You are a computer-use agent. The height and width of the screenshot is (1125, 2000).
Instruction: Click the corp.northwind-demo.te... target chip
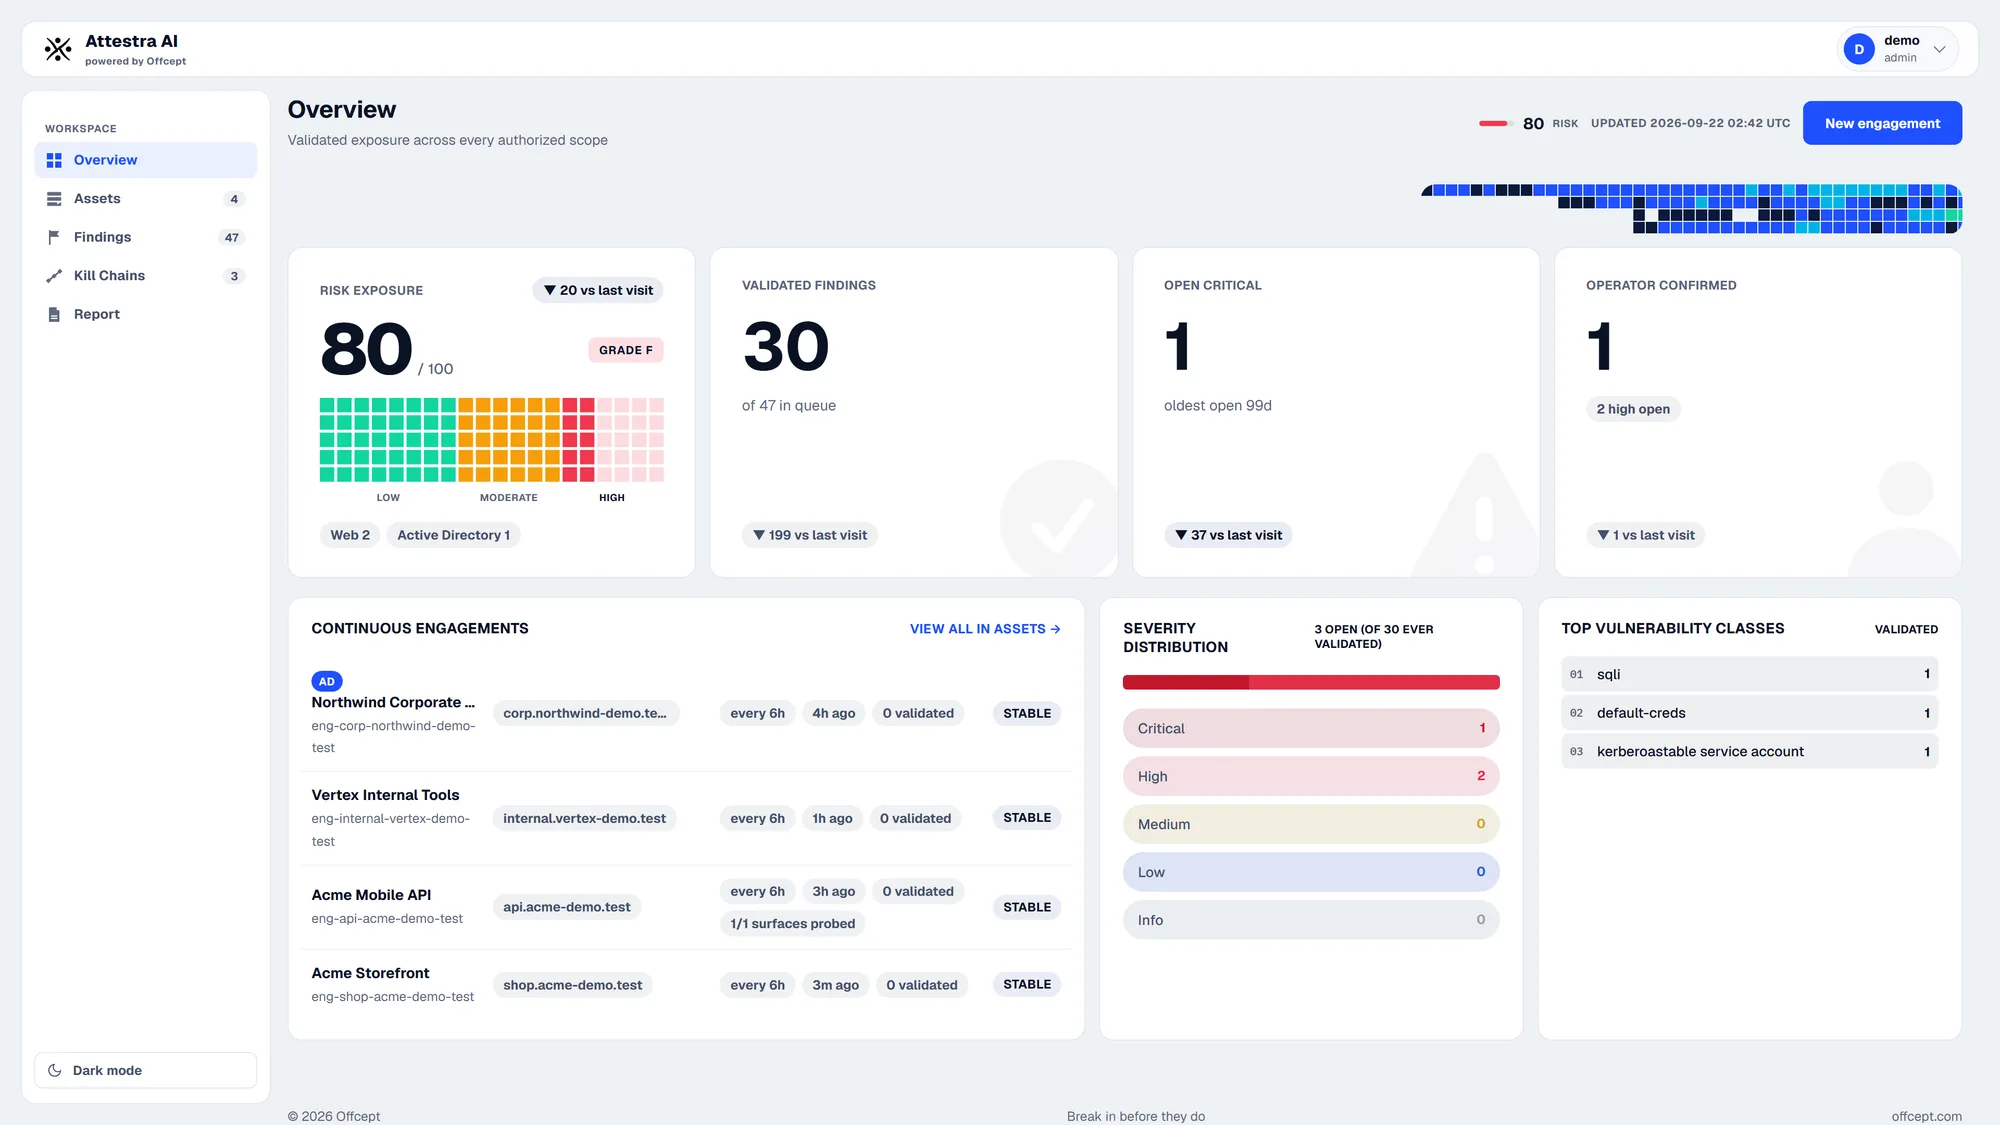pos(585,713)
